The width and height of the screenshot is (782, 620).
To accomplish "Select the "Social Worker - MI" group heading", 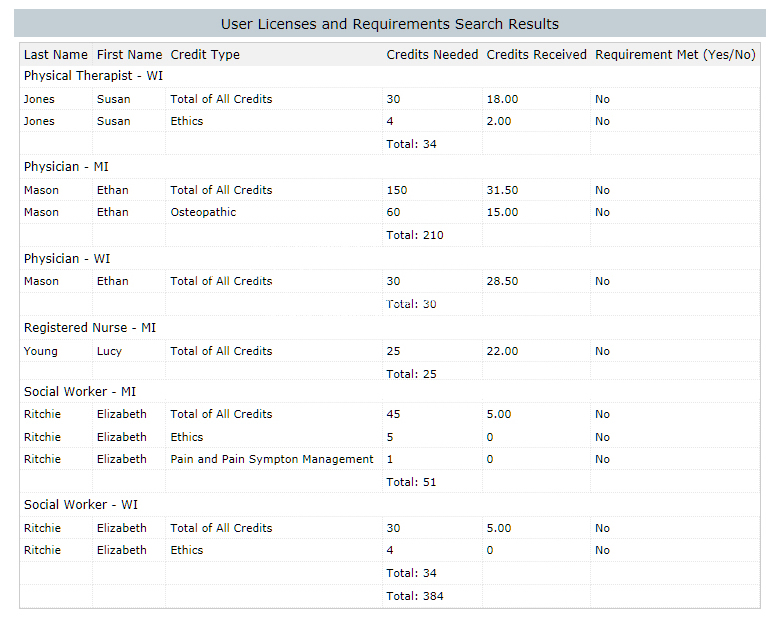I will pos(80,391).
